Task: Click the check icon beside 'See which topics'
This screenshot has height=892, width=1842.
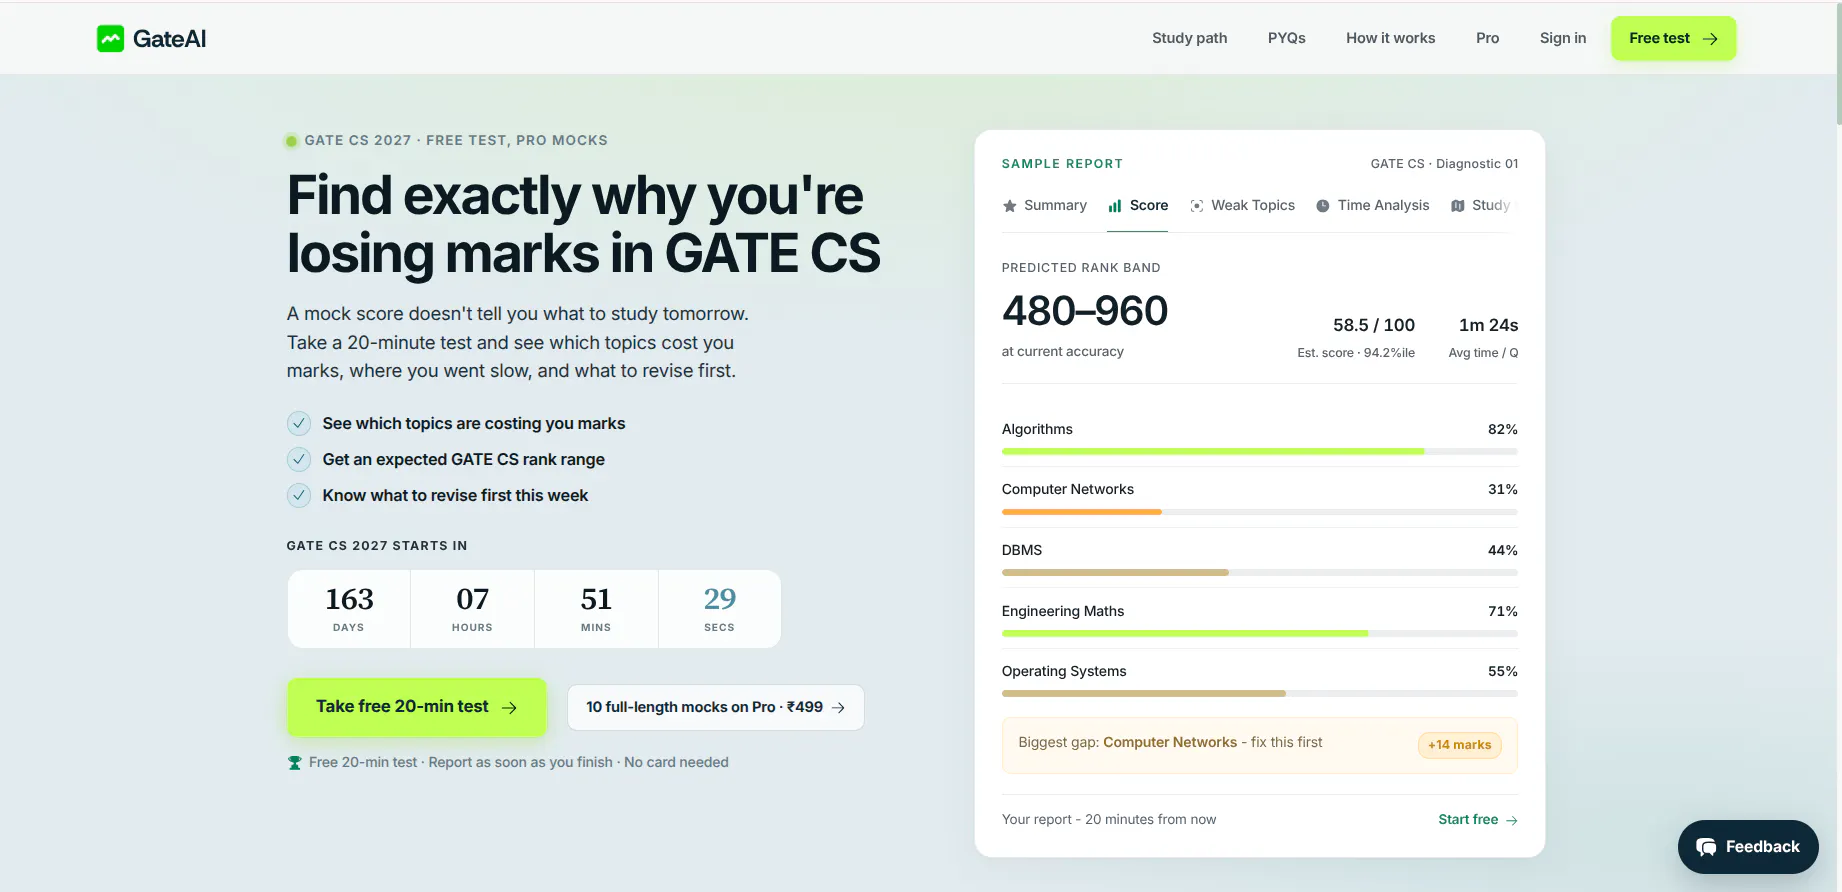Action: click(299, 424)
